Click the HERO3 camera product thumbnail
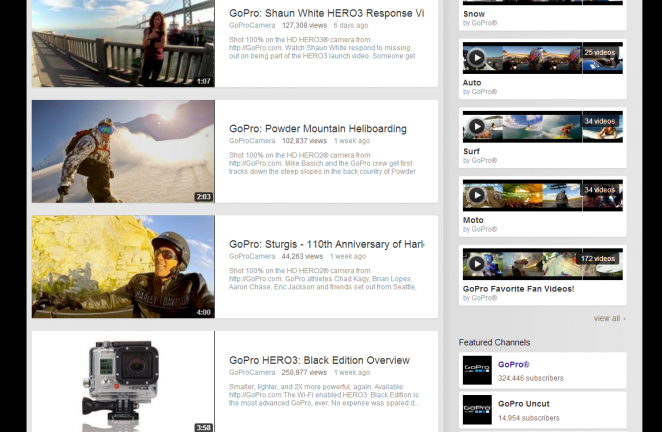 123,381
